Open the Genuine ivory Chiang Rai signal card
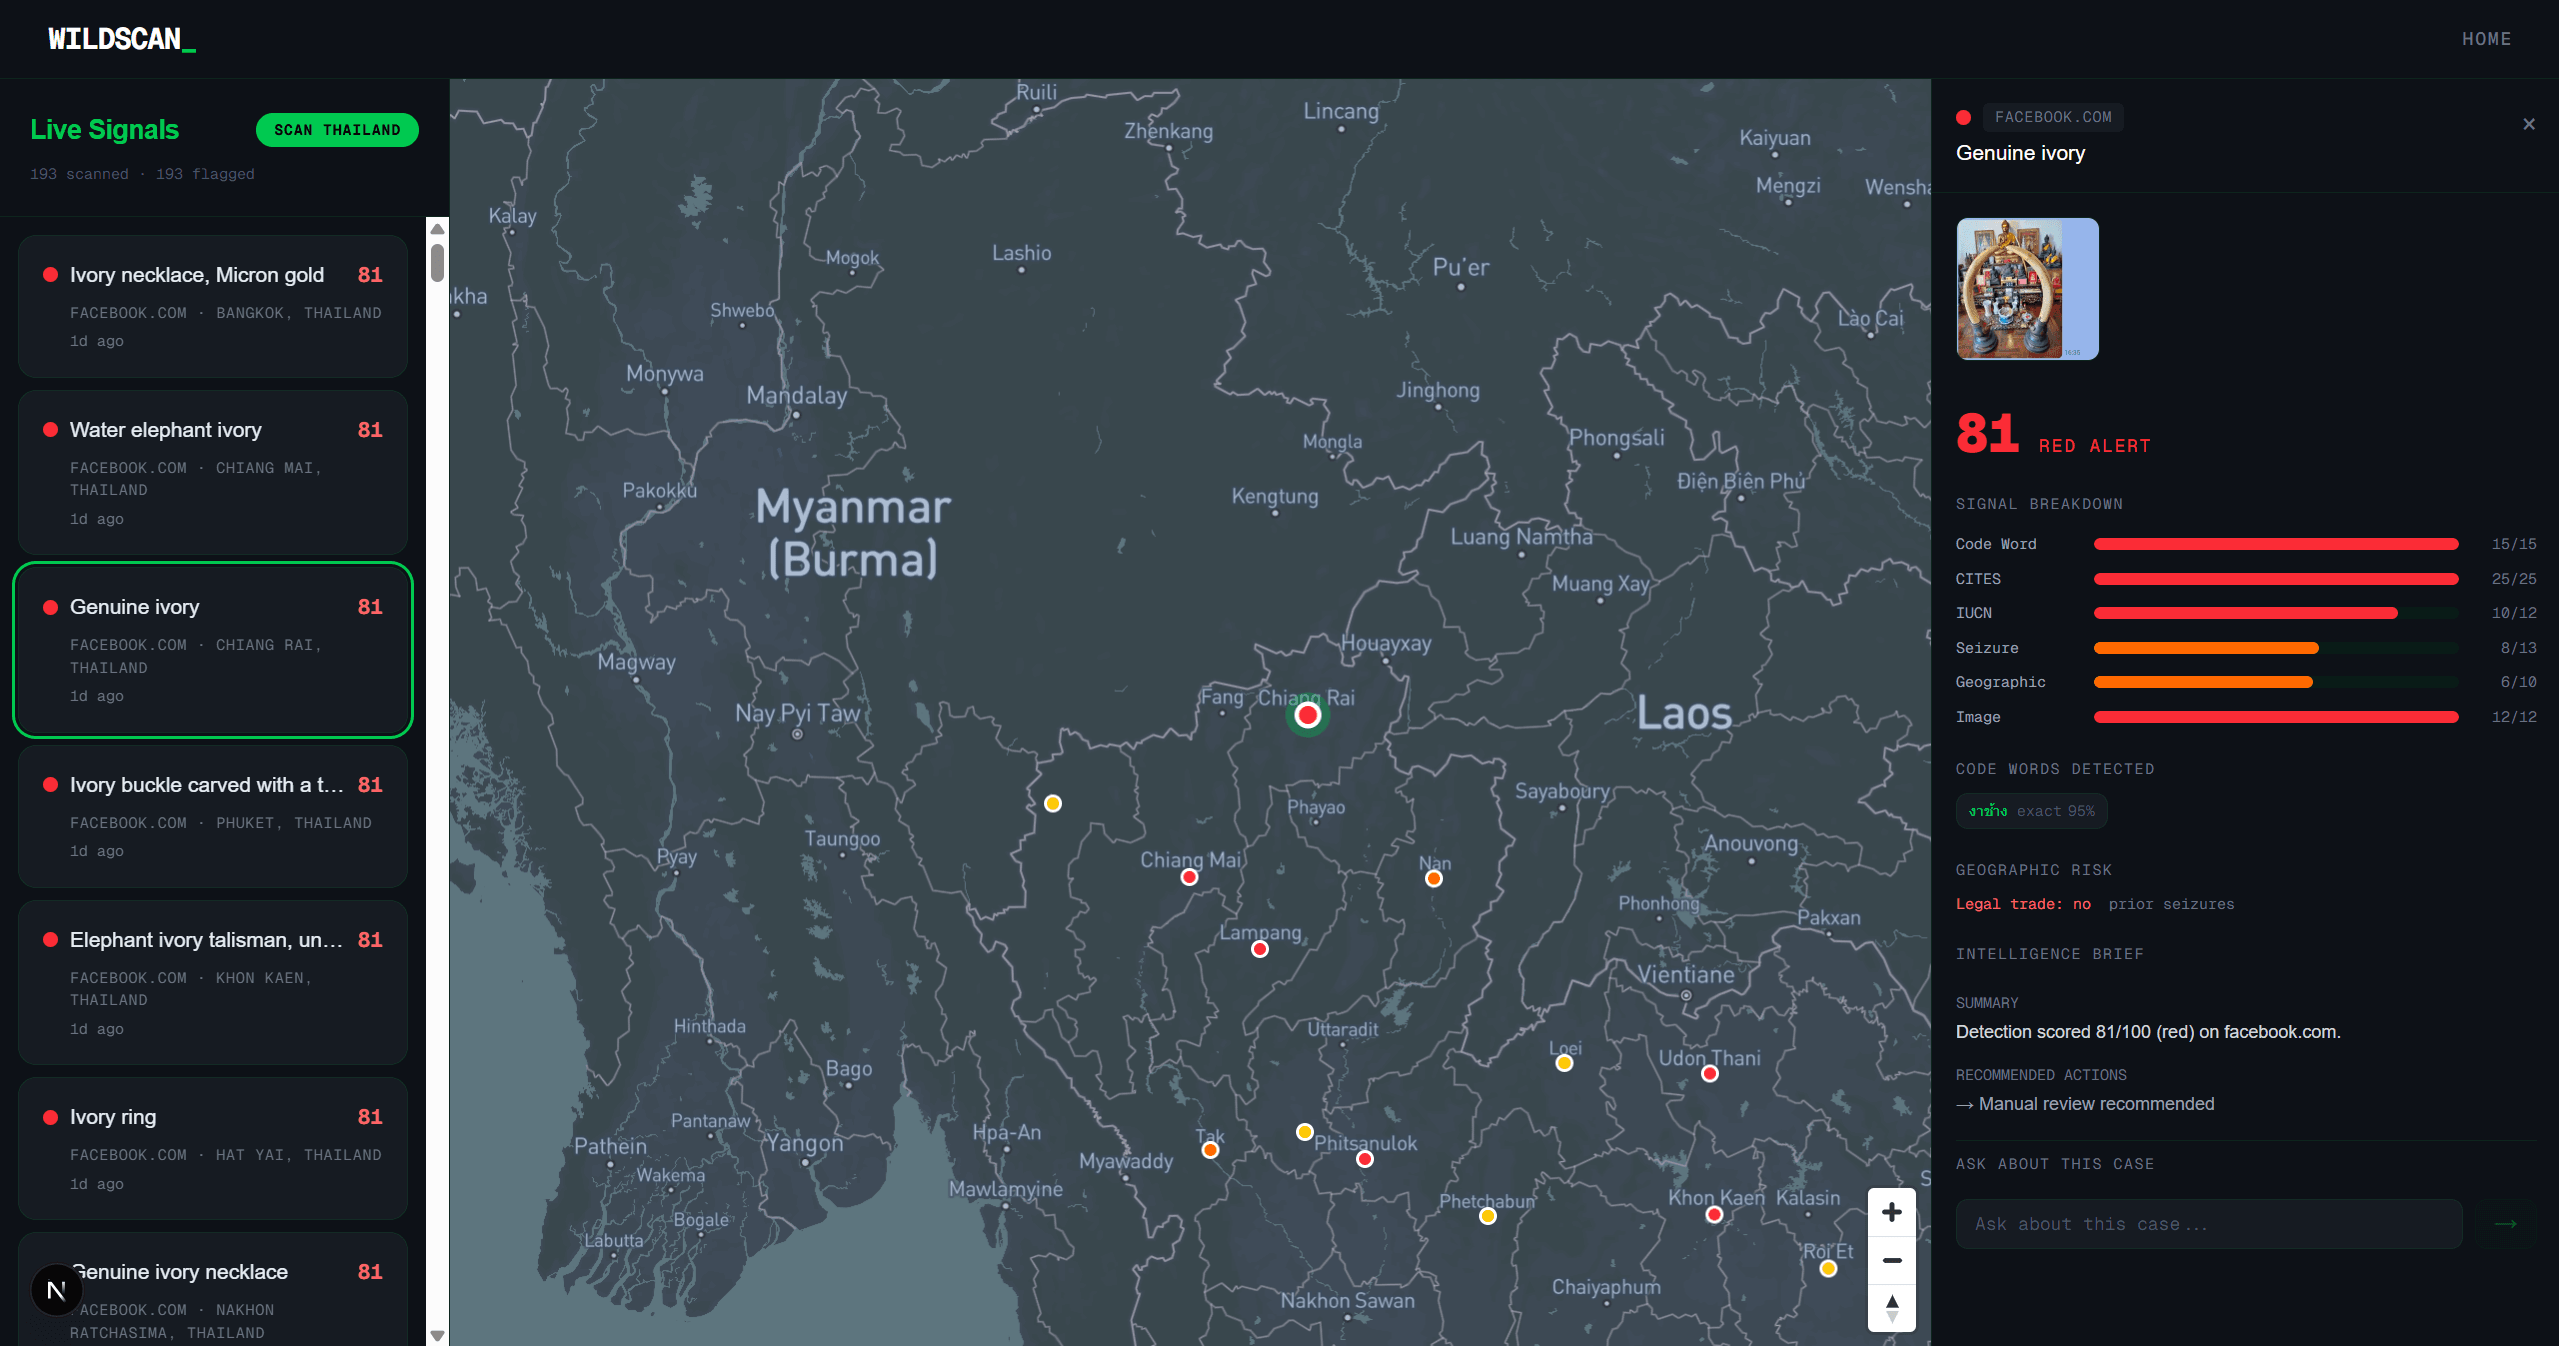This screenshot has height=1346, width=2559. [x=213, y=650]
